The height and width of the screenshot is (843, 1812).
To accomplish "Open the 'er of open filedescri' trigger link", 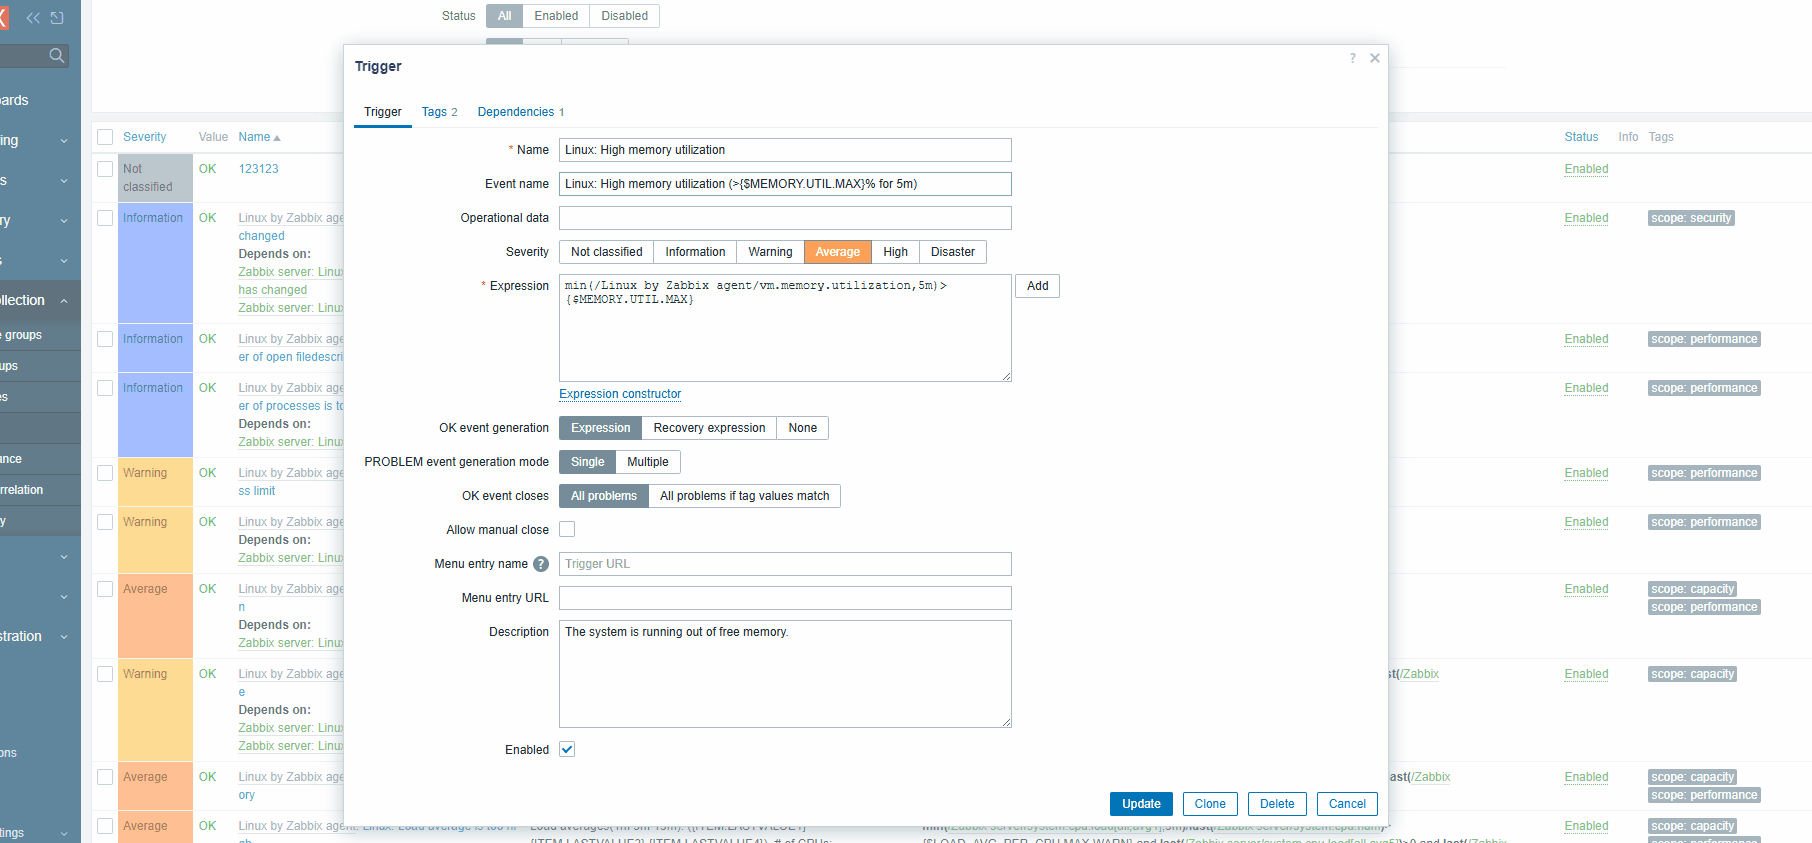I will point(291,357).
